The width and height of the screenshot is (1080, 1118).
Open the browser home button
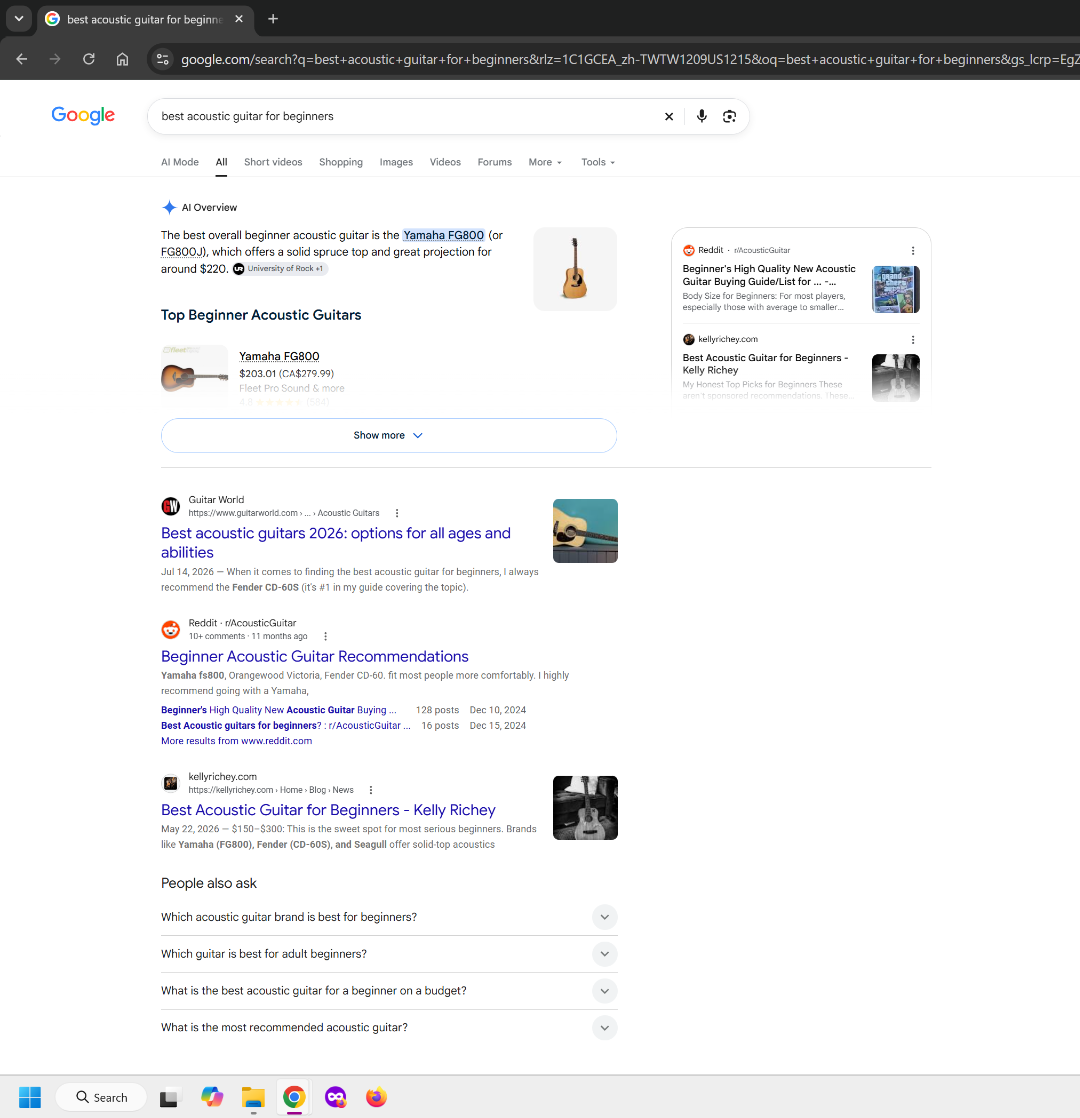pyautogui.click(x=123, y=59)
